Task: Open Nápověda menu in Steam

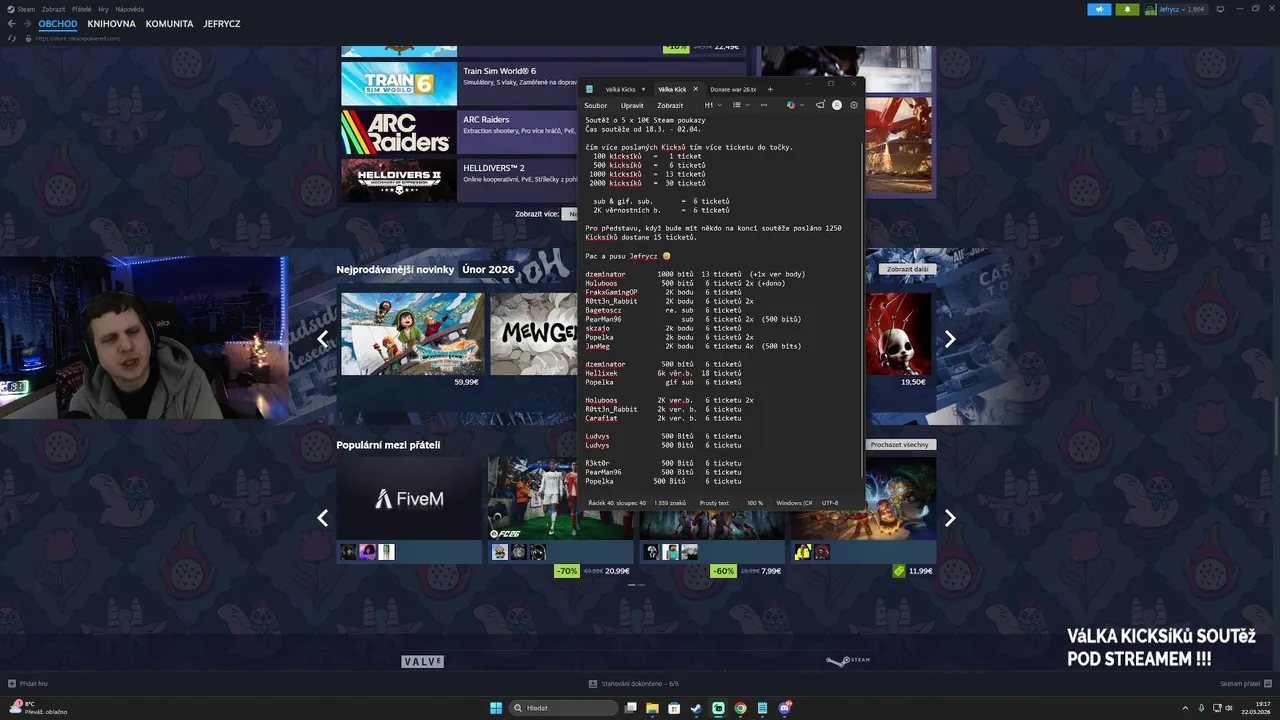Action: pyautogui.click(x=130, y=9)
